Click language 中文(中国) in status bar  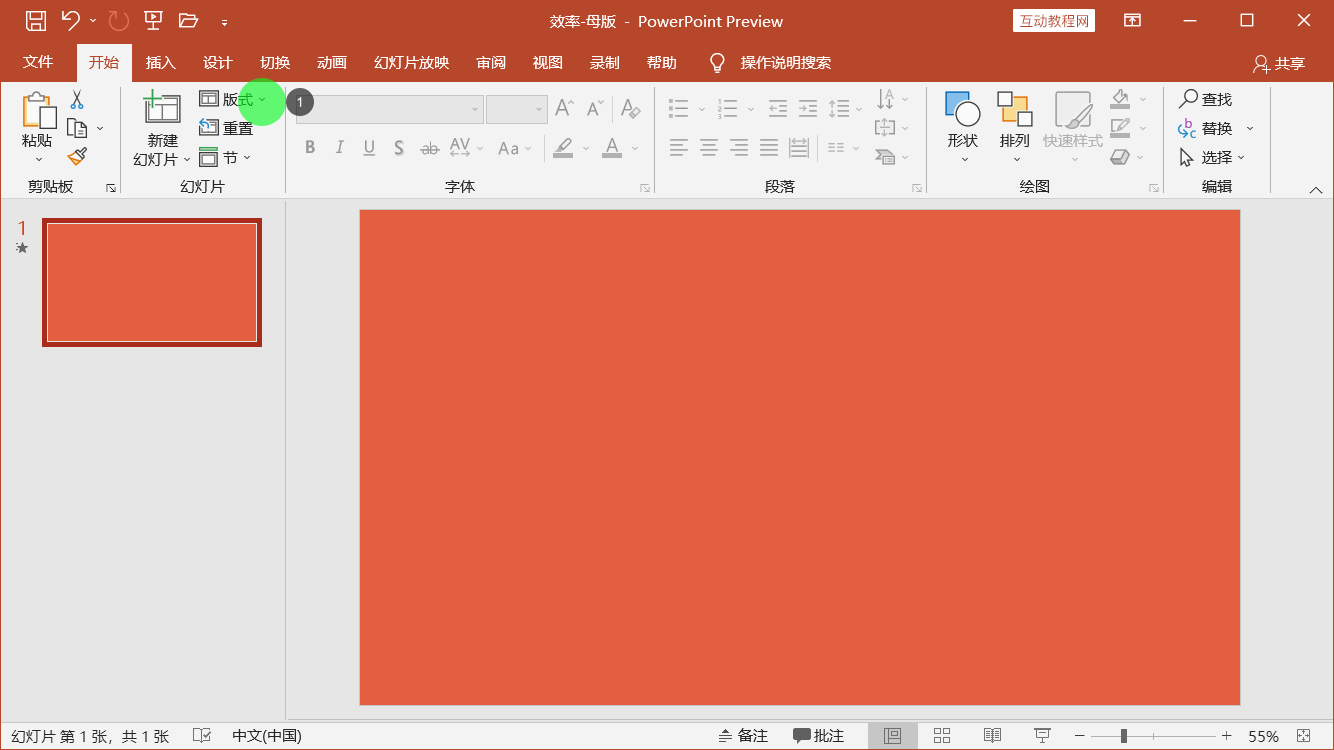[x=267, y=736]
